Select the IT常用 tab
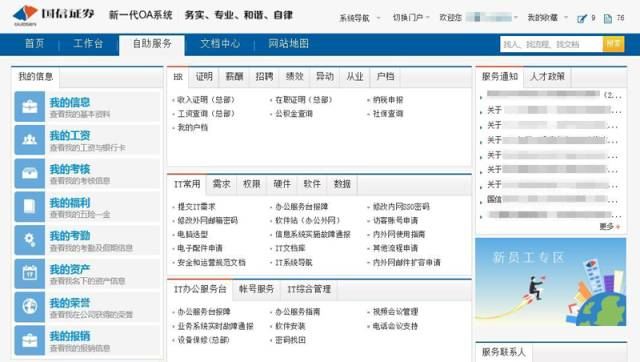This screenshot has height=362, width=640. coord(187,184)
